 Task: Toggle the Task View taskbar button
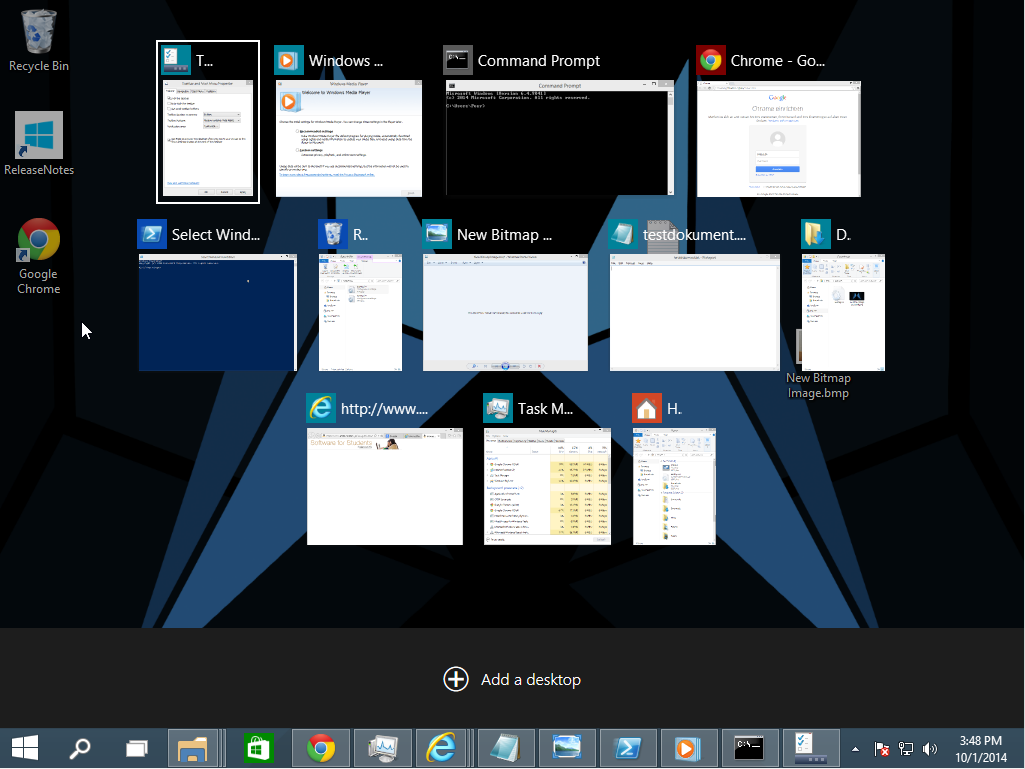tap(136, 747)
